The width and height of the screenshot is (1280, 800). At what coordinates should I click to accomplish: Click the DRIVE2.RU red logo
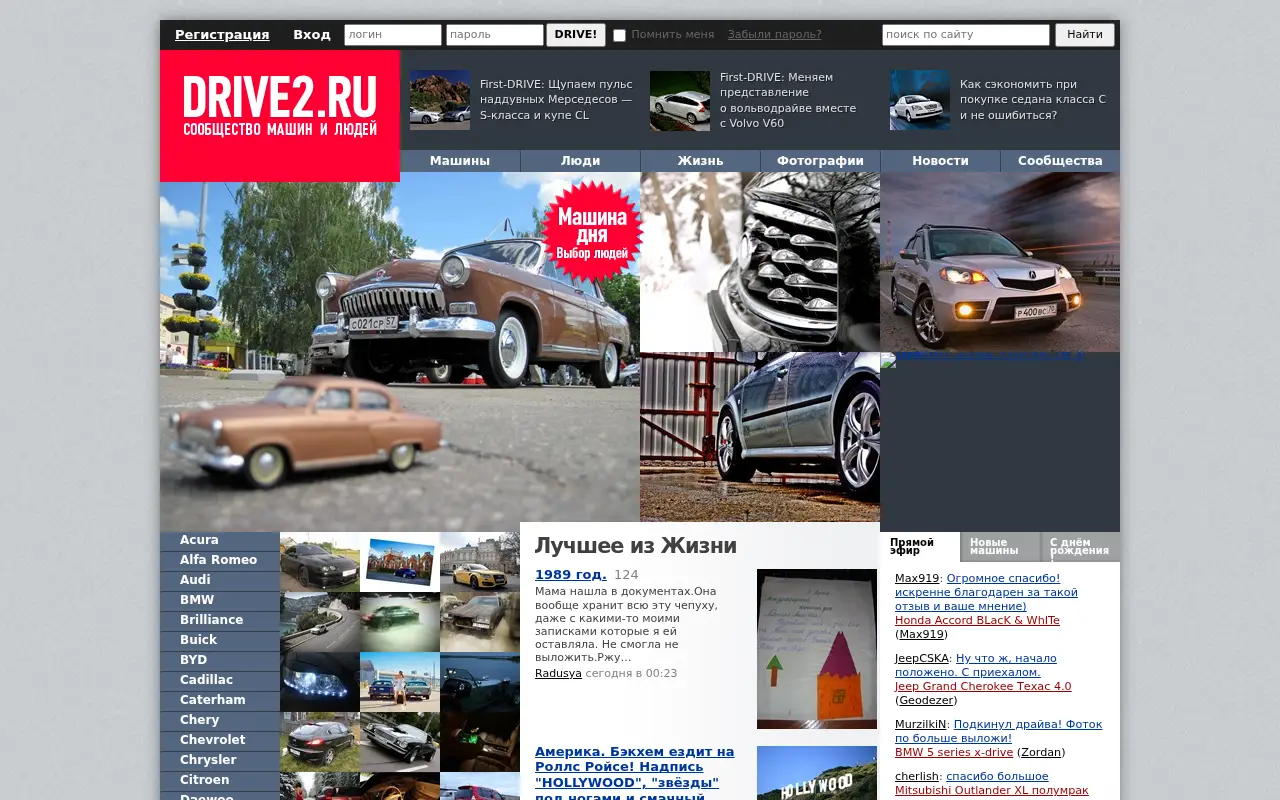(280, 116)
